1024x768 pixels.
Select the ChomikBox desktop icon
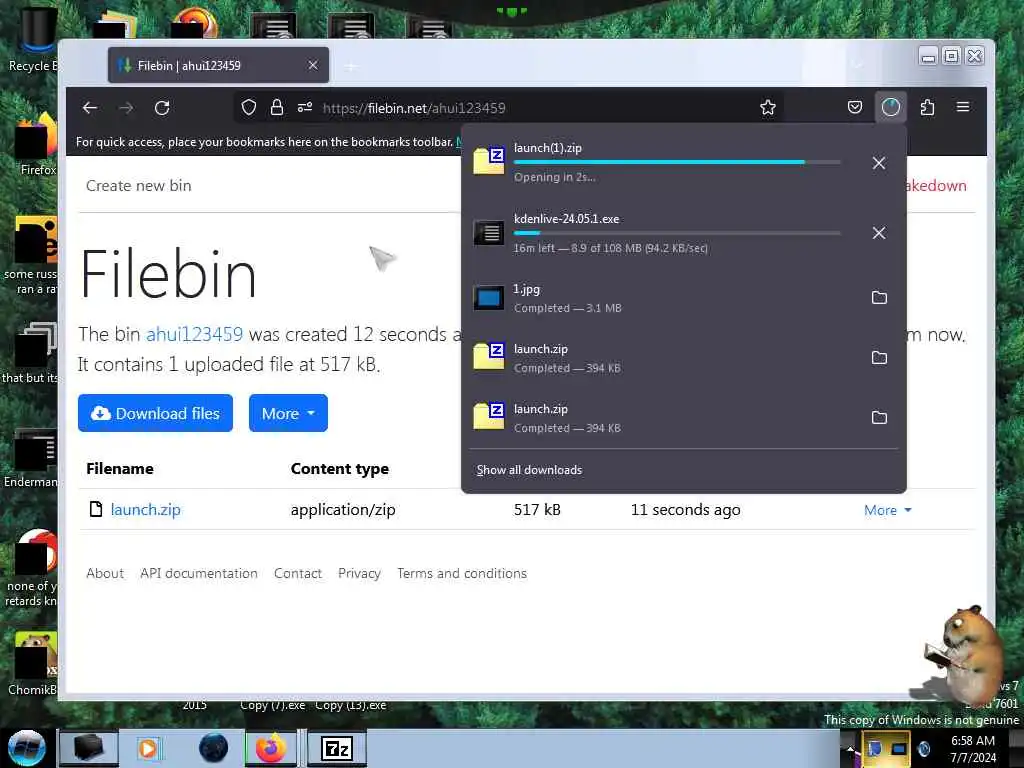click(x=33, y=663)
